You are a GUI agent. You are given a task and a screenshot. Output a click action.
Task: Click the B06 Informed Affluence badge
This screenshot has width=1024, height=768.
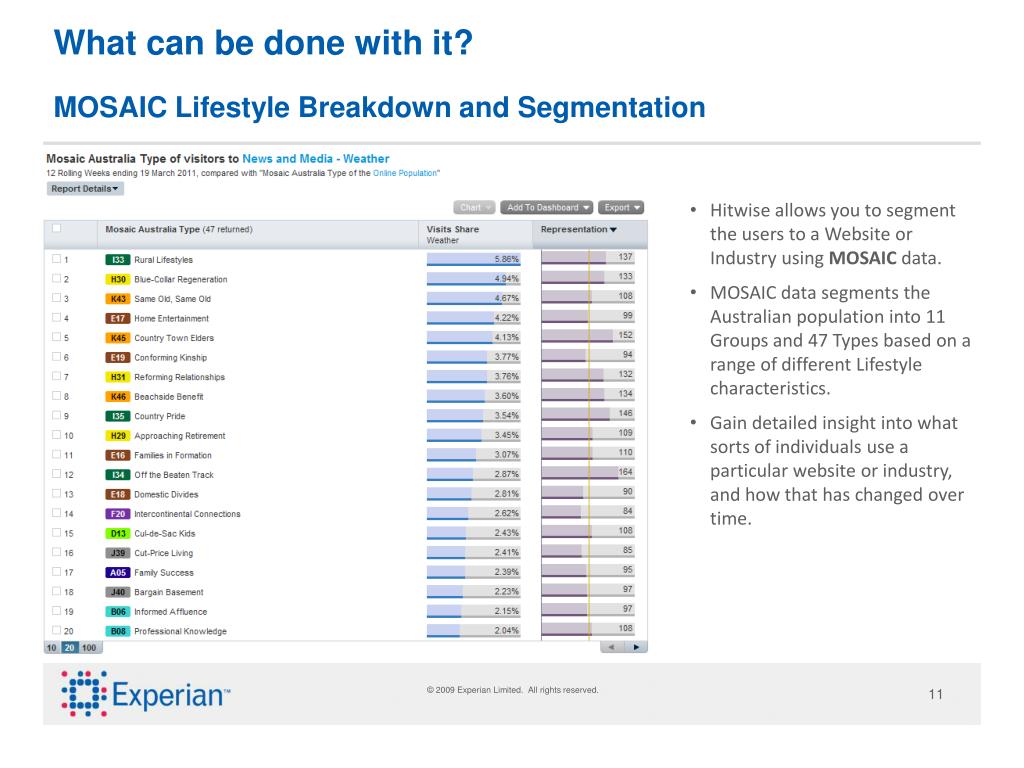pyautogui.click(x=118, y=612)
